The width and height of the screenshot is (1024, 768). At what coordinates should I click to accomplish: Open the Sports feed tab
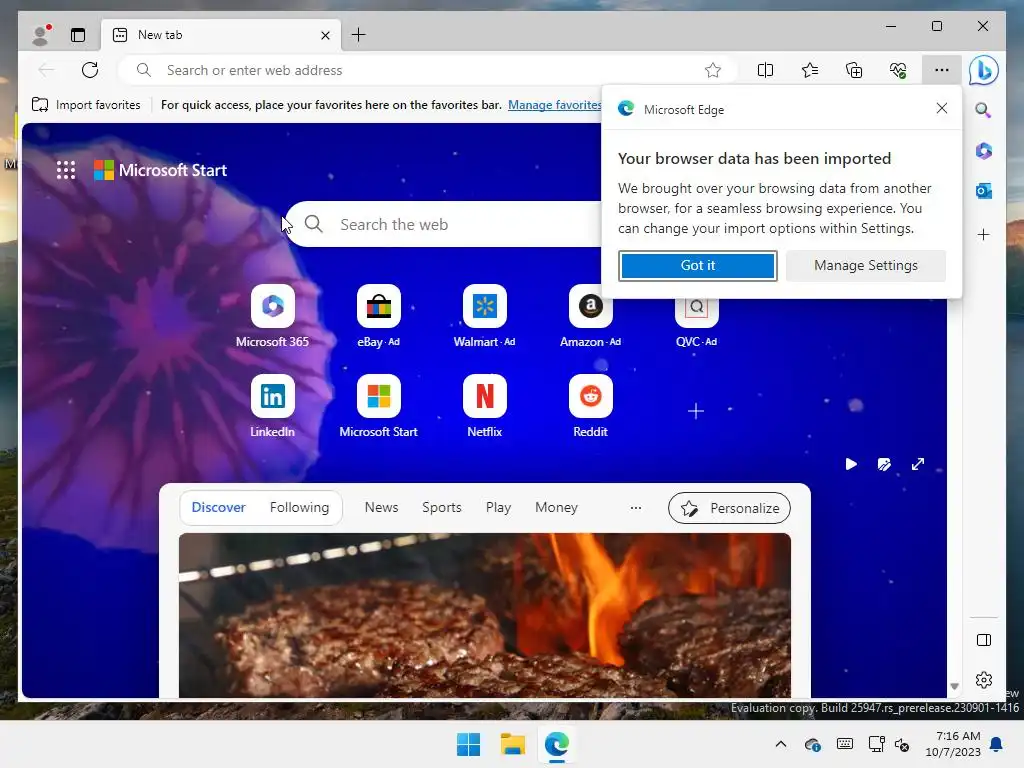pyautogui.click(x=441, y=507)
